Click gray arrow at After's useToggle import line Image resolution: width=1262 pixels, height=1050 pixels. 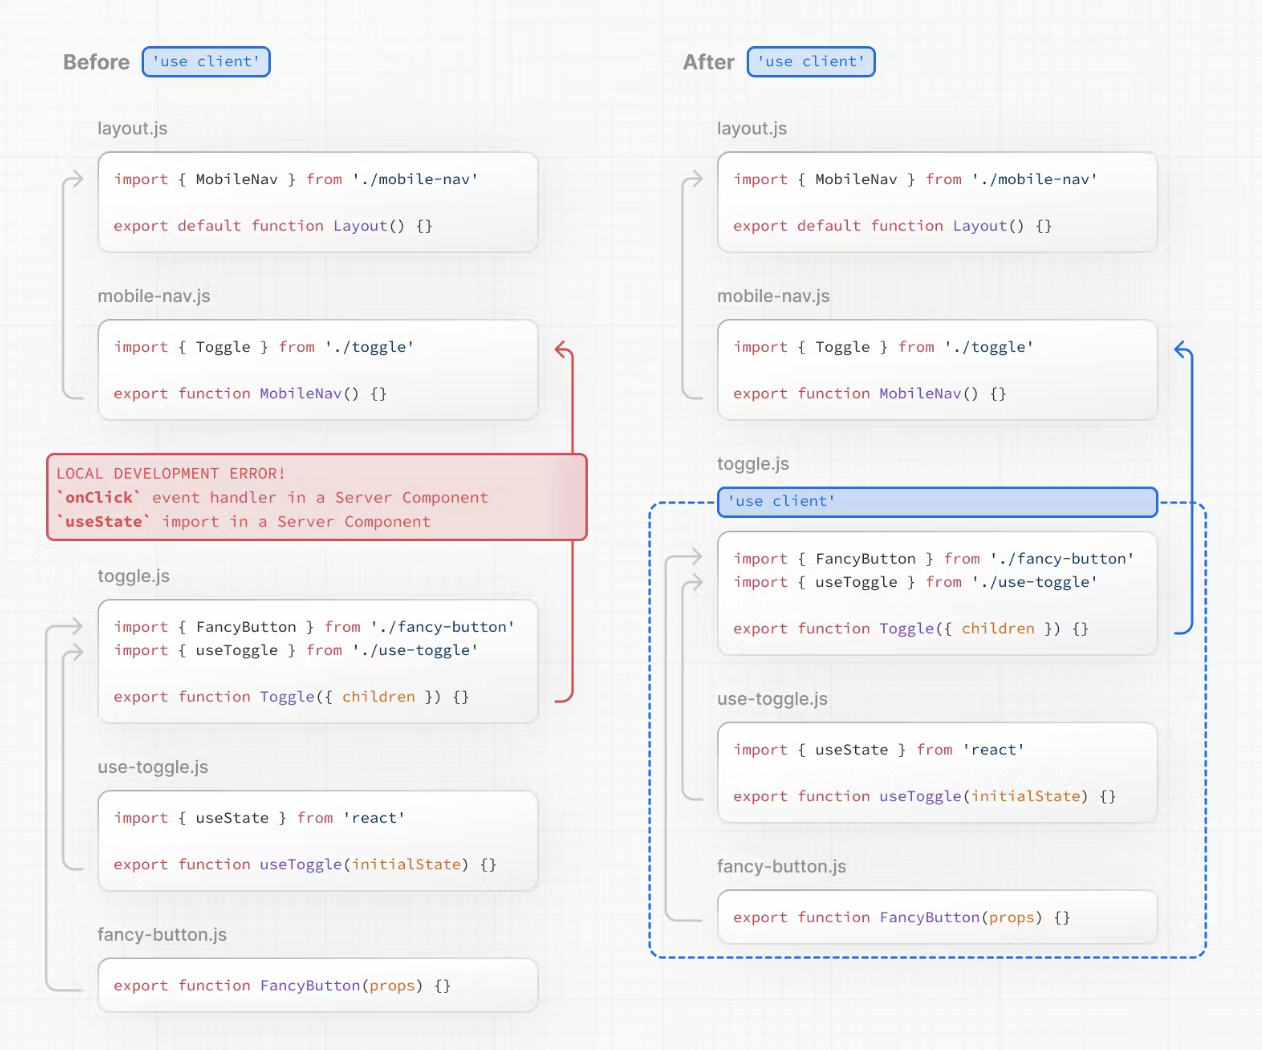click(x=694, y=583)
